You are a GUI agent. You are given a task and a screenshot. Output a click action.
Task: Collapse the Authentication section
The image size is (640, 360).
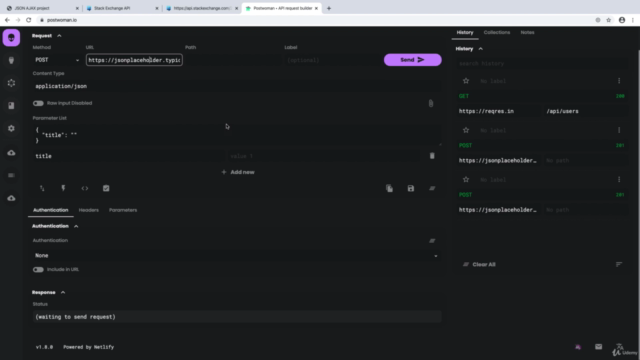(76, 226)
